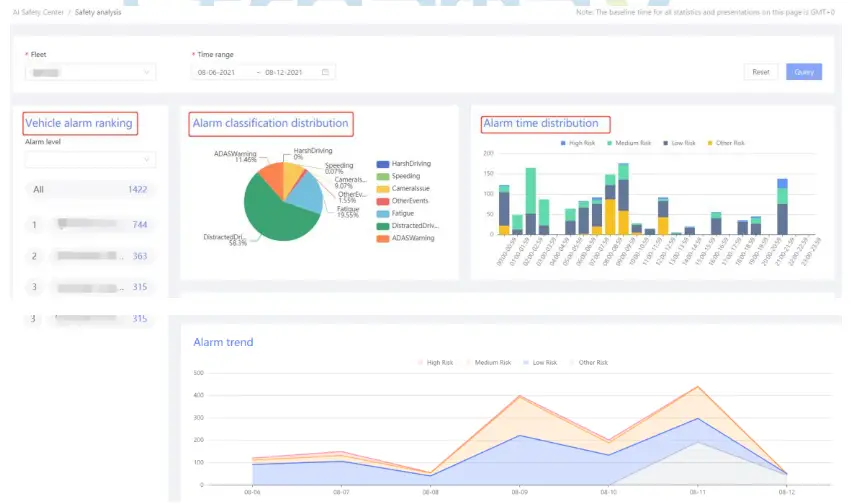Click the 08-12 label on trend axis
851x504 pixels.
pos(786,492)
